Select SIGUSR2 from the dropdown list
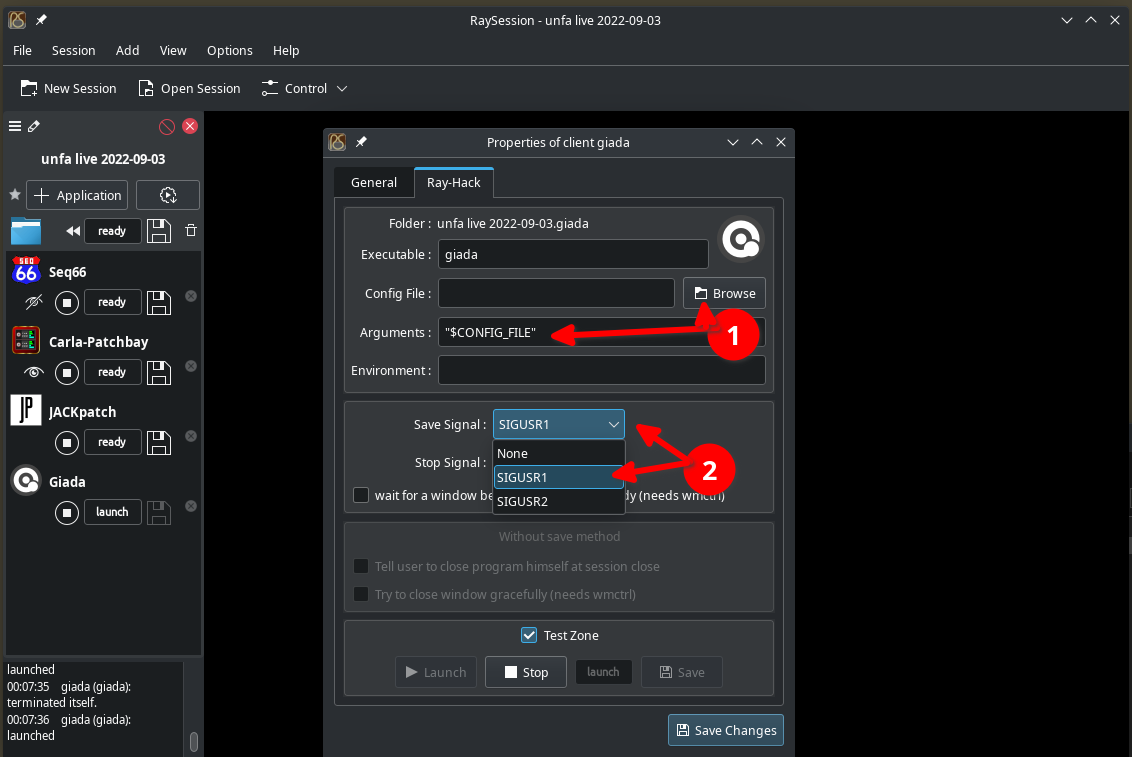Screen dimensions: 1132x757 [x=559, y=501]
